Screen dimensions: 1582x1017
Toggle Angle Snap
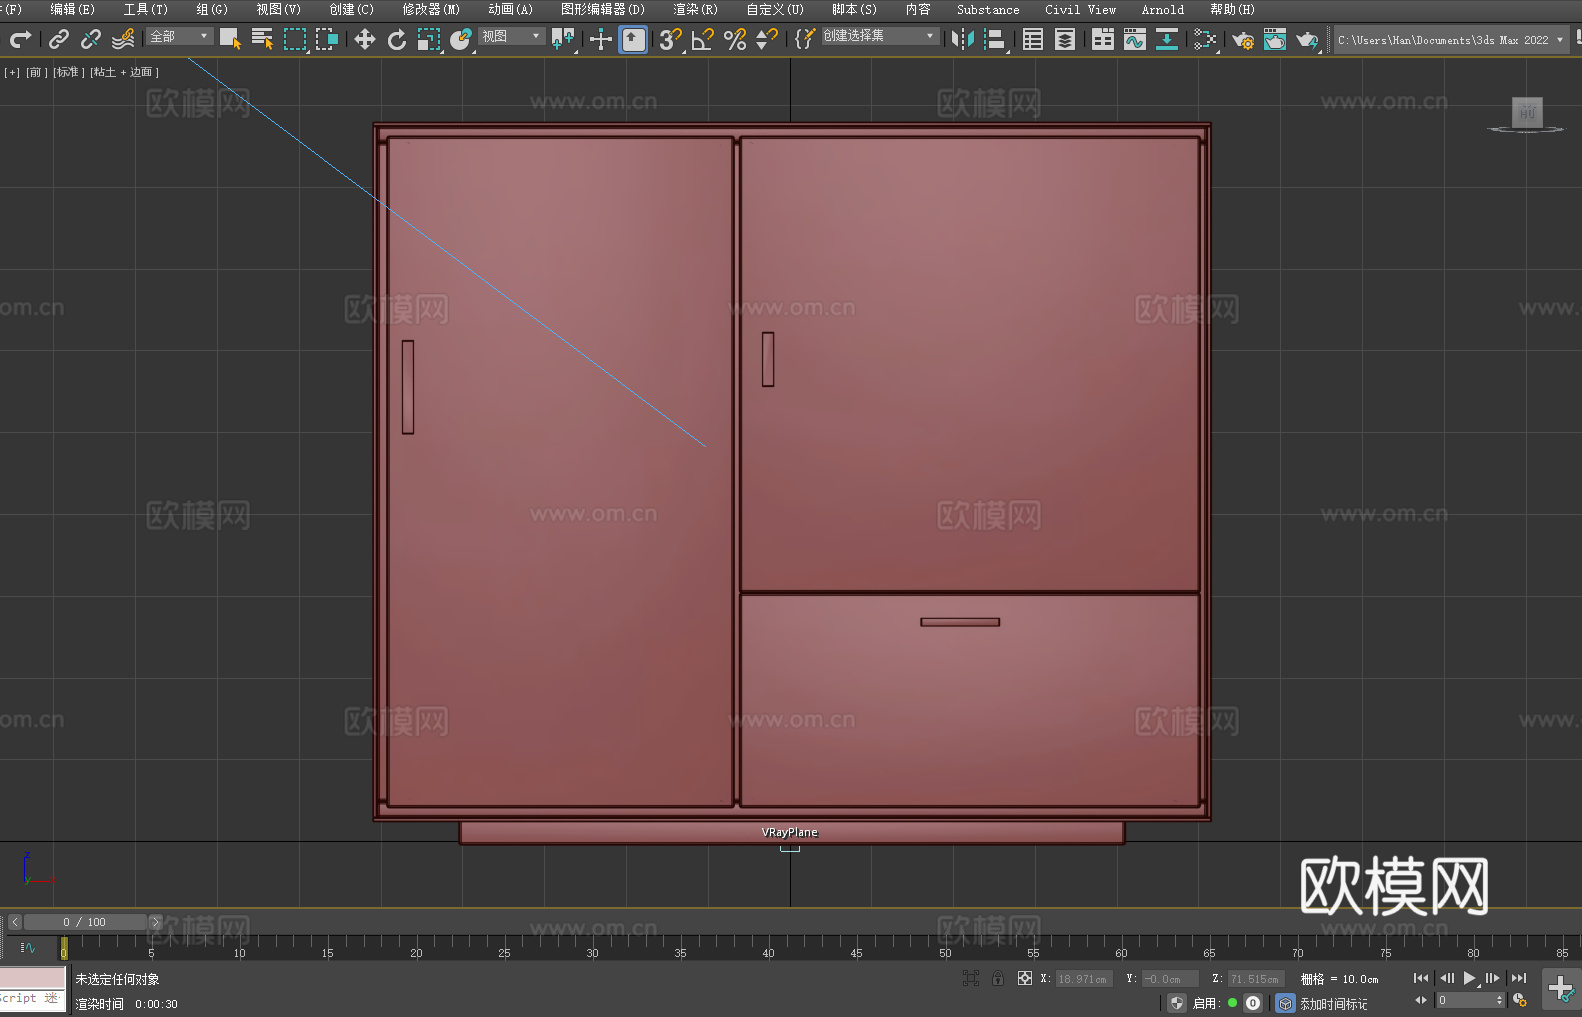coord(702,39)
